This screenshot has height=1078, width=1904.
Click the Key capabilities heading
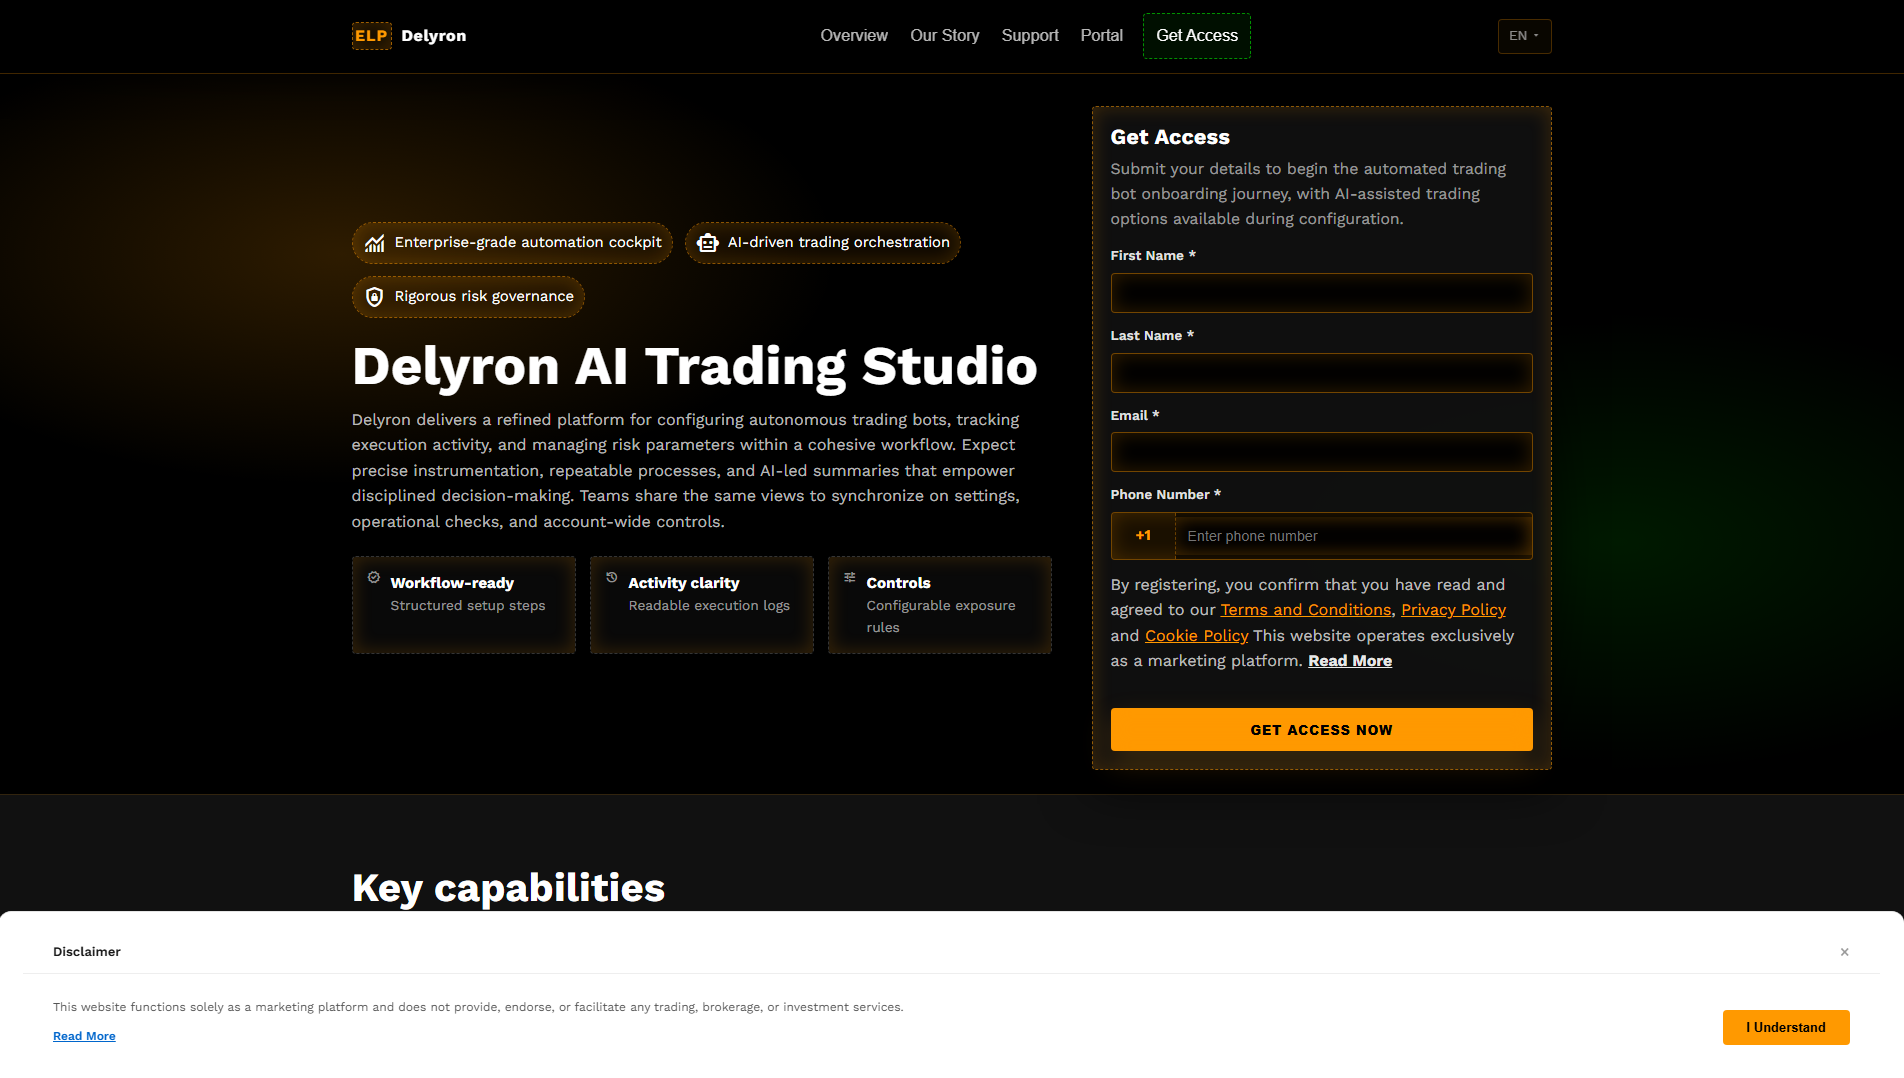(508, 888)
